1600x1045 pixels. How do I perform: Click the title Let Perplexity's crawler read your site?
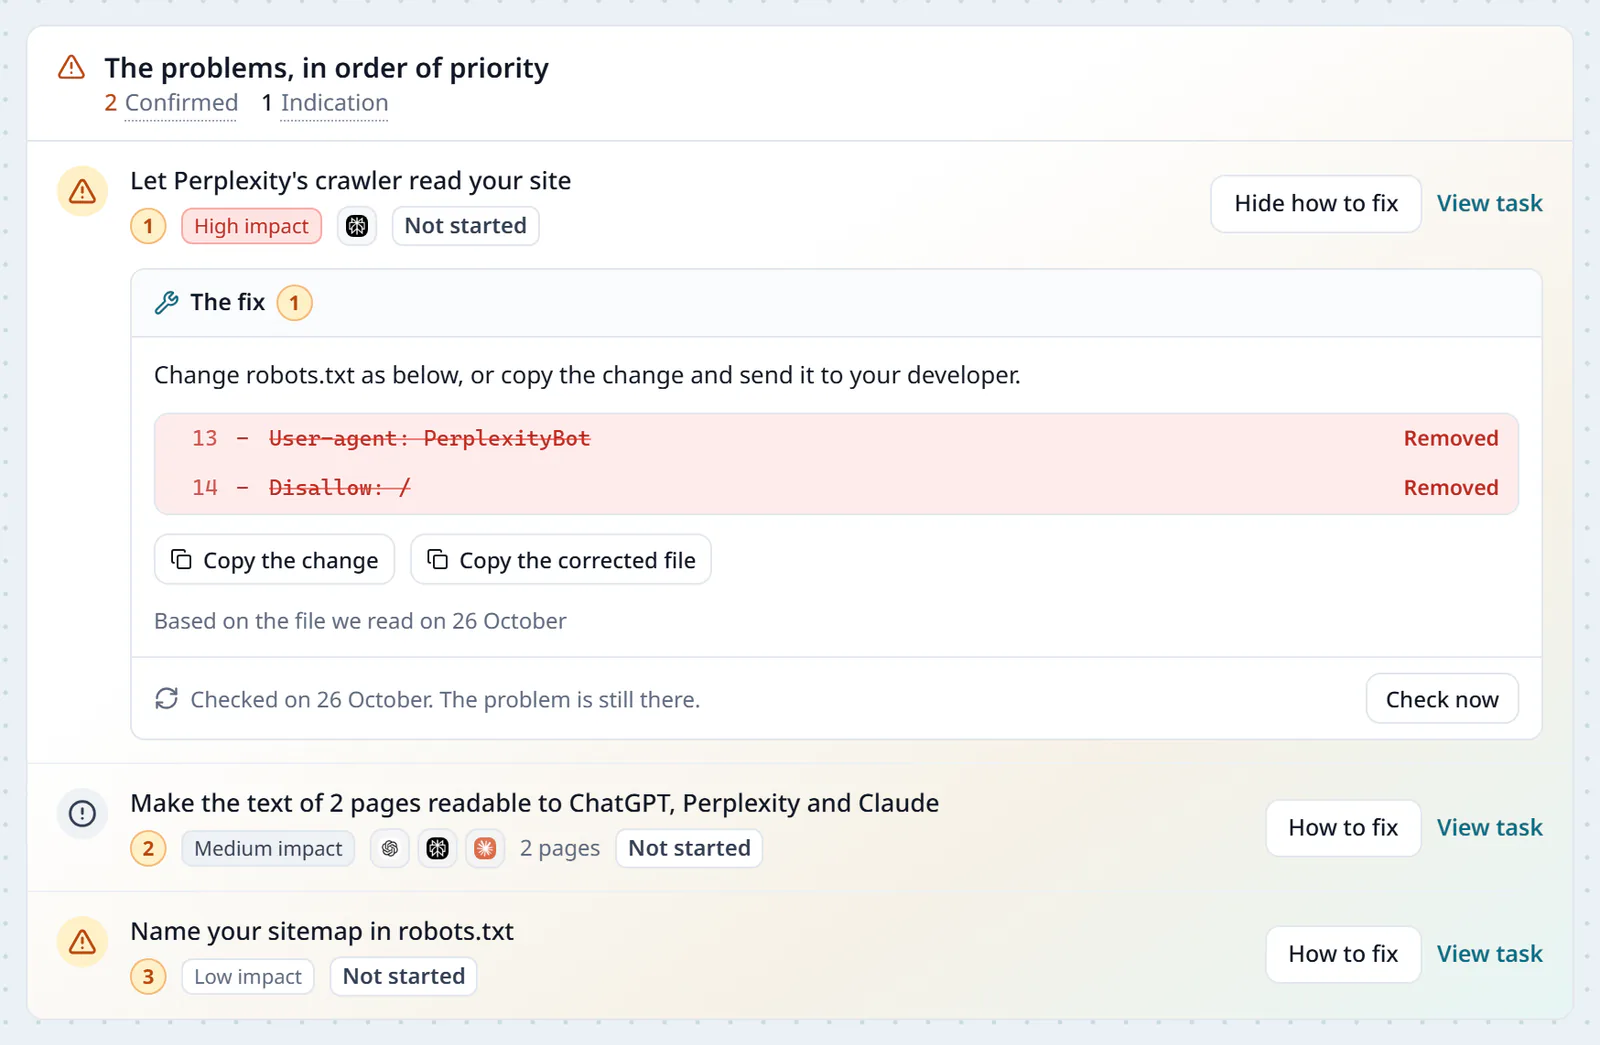click(351, 181)
